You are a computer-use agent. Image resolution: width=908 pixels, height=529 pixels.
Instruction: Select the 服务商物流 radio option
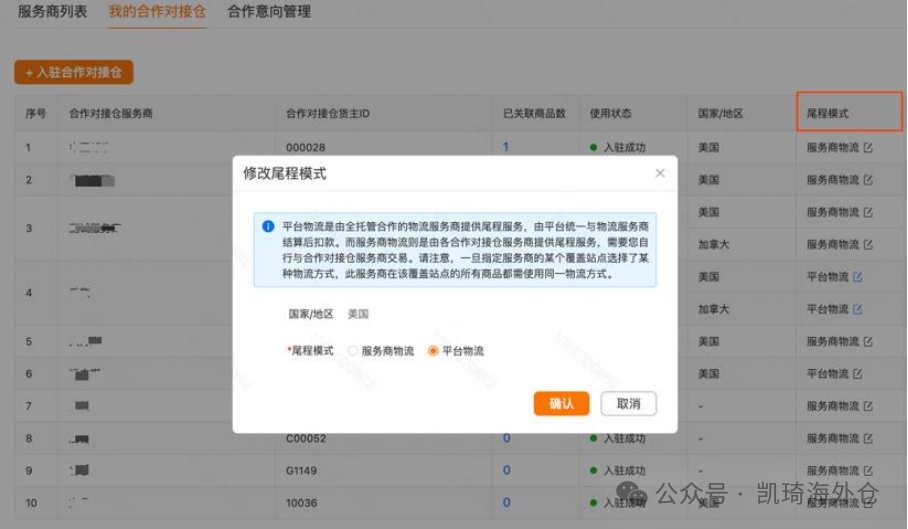point(352,351)
